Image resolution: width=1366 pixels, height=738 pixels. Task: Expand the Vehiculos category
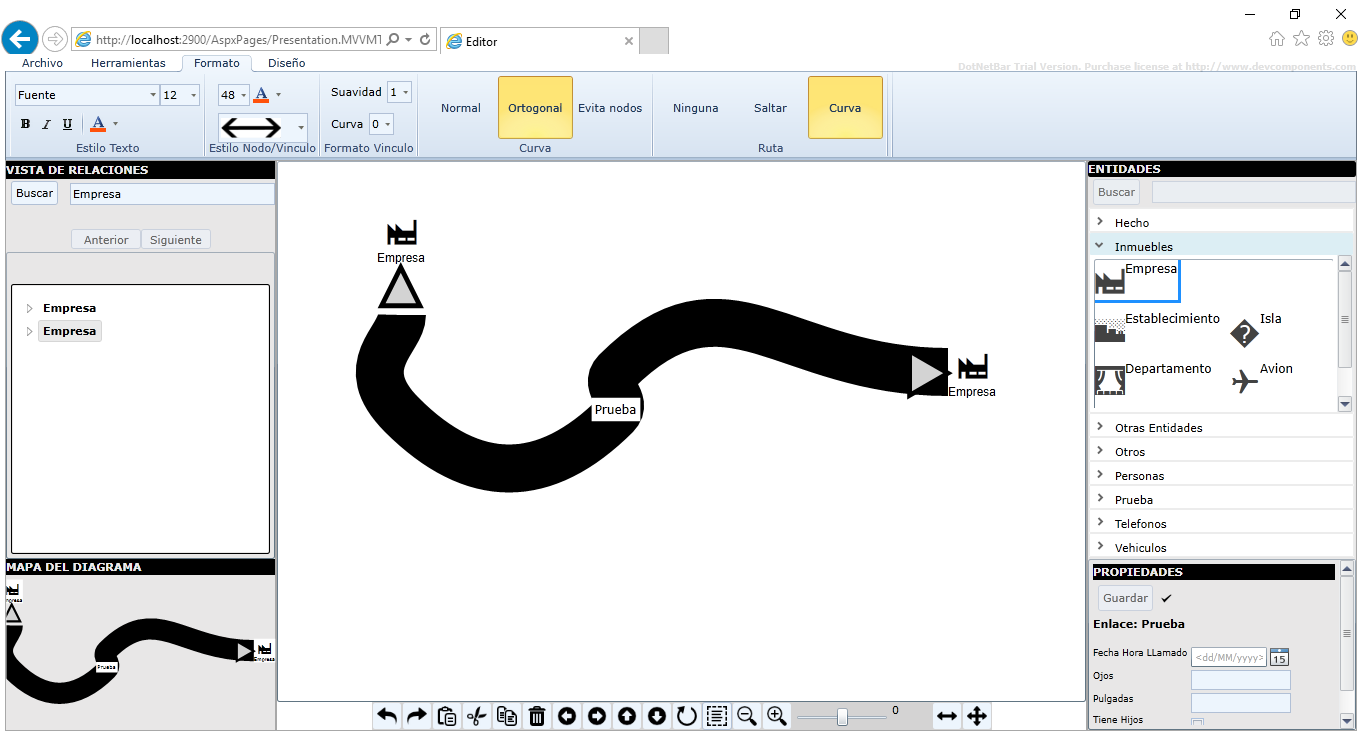pyautogui.click(x=1100, y=547)
